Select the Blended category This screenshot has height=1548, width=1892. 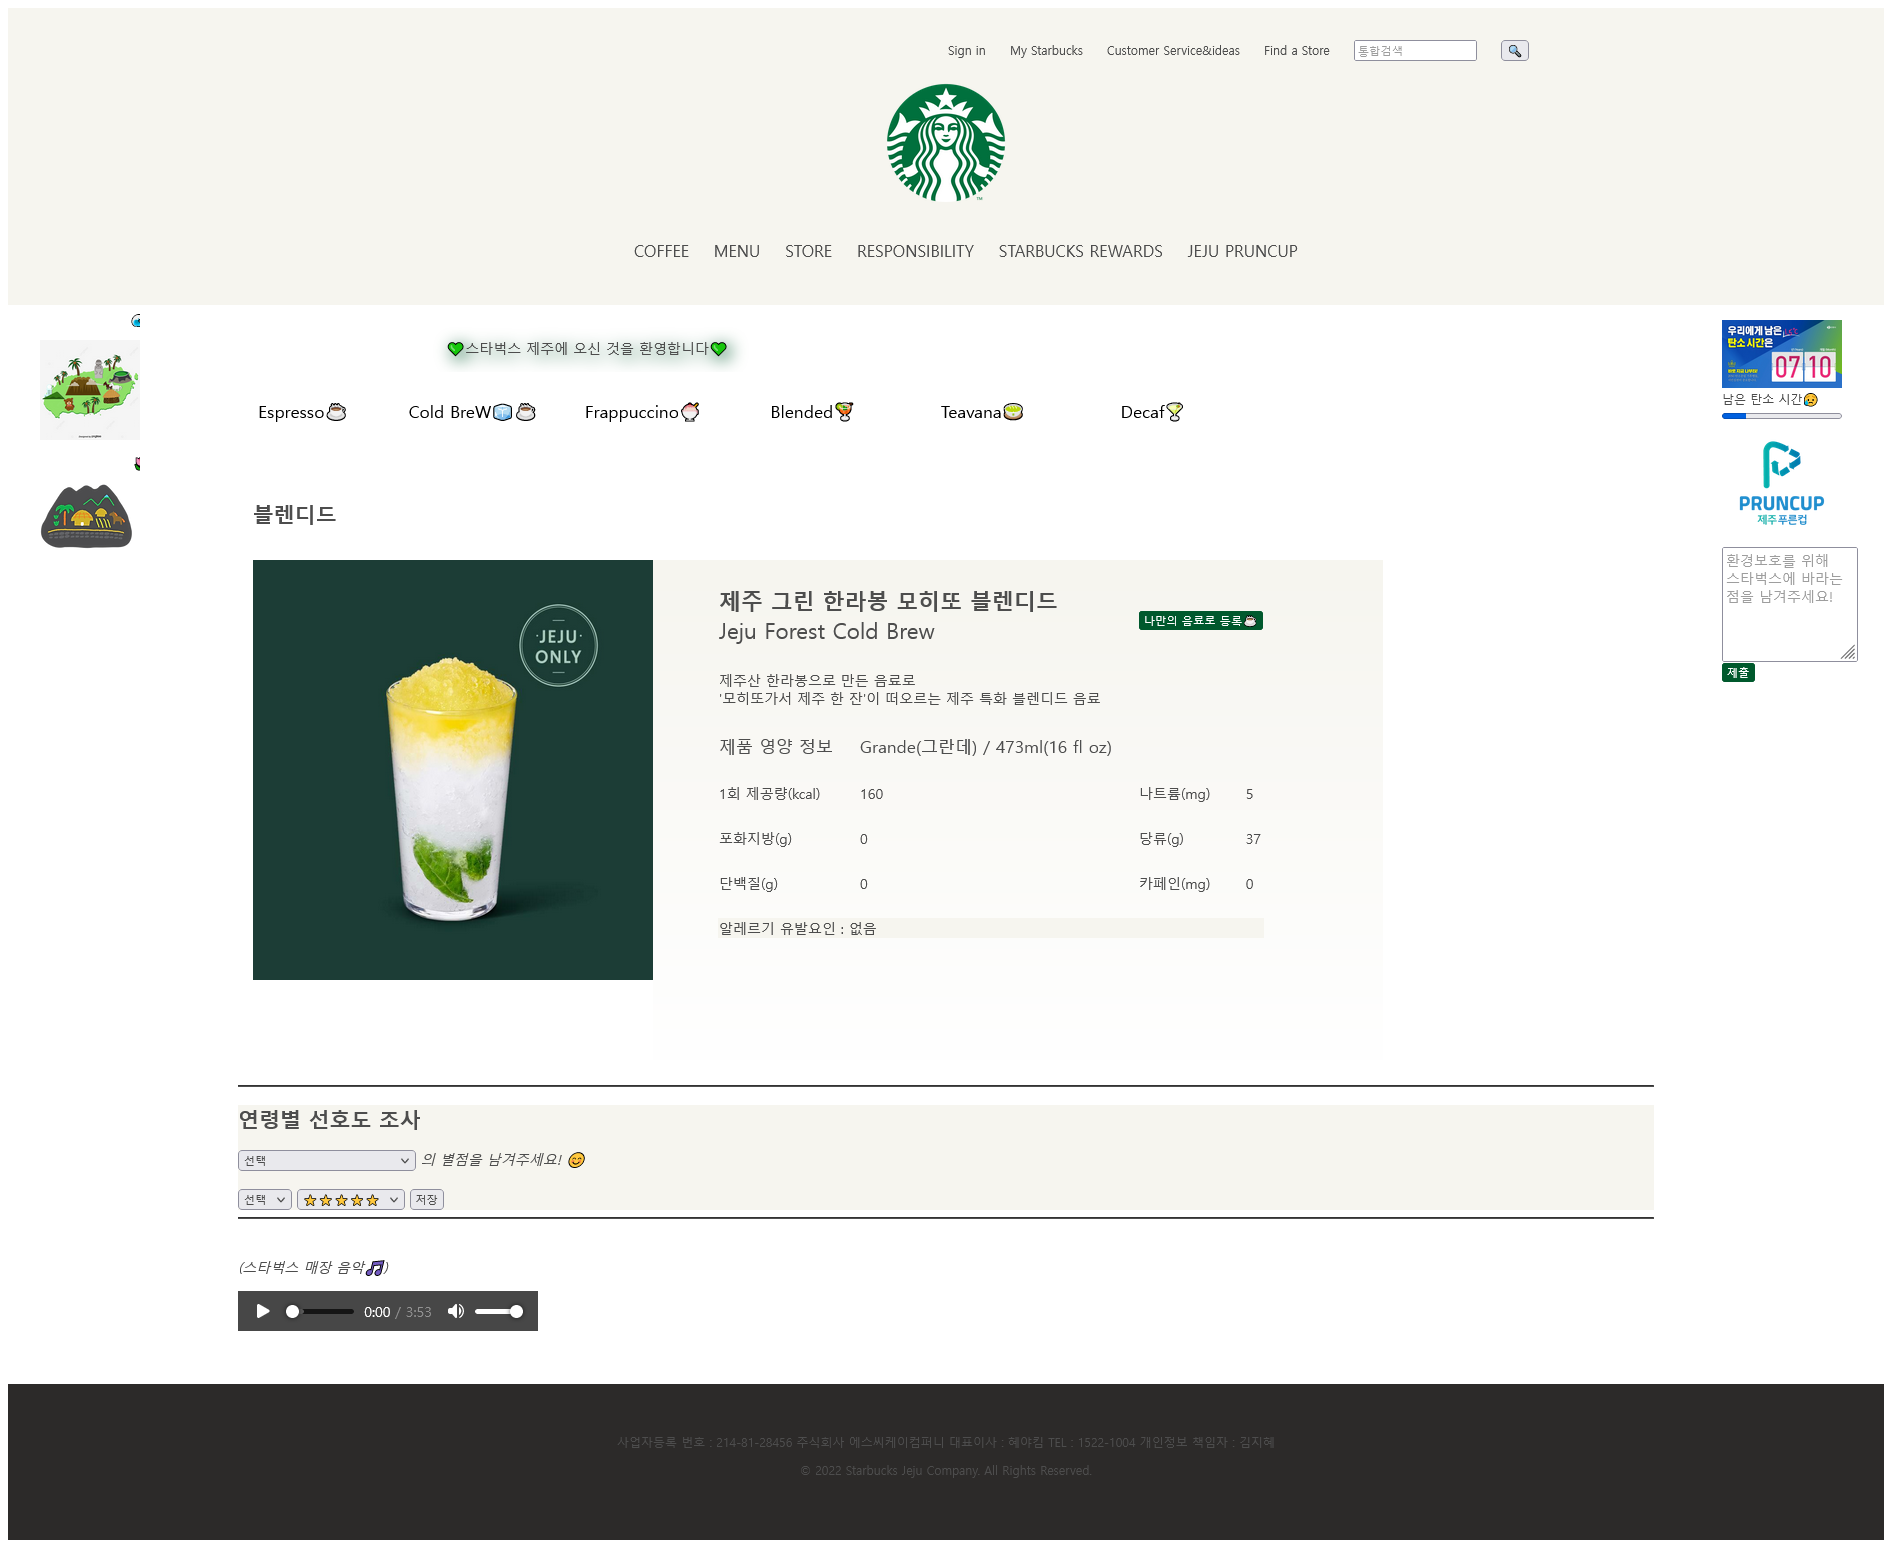pyautogui.click(x=812, y=412)
